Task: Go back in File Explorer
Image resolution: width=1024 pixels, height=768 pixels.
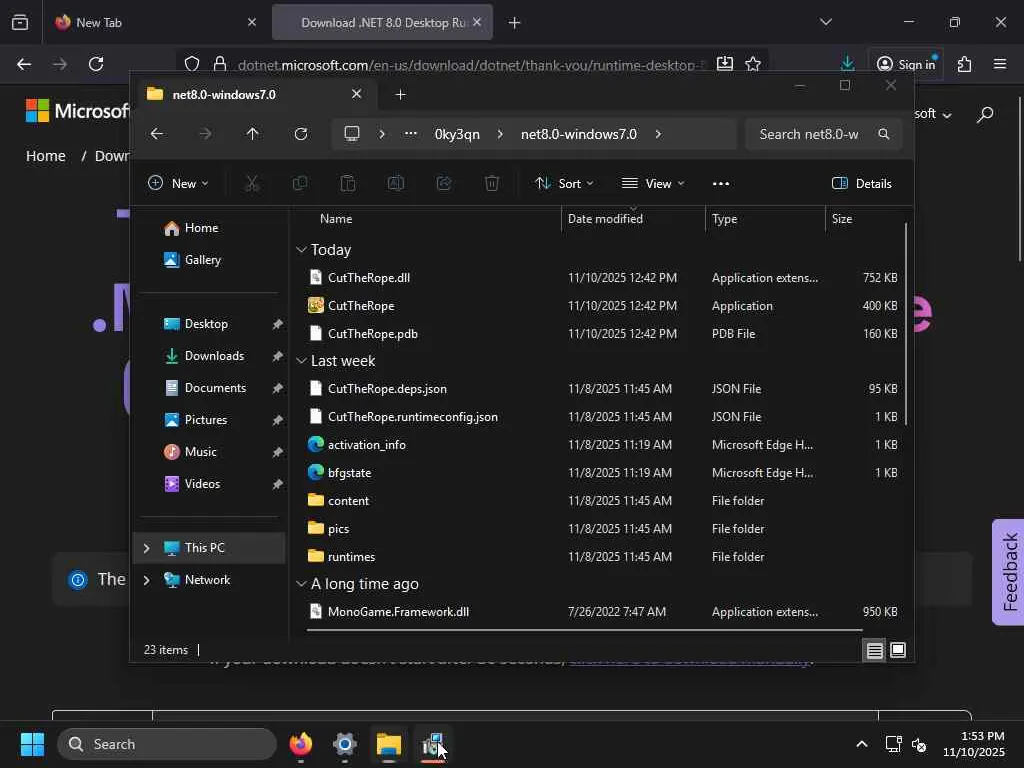Action: pyautogui.click(x=157, y=134)
